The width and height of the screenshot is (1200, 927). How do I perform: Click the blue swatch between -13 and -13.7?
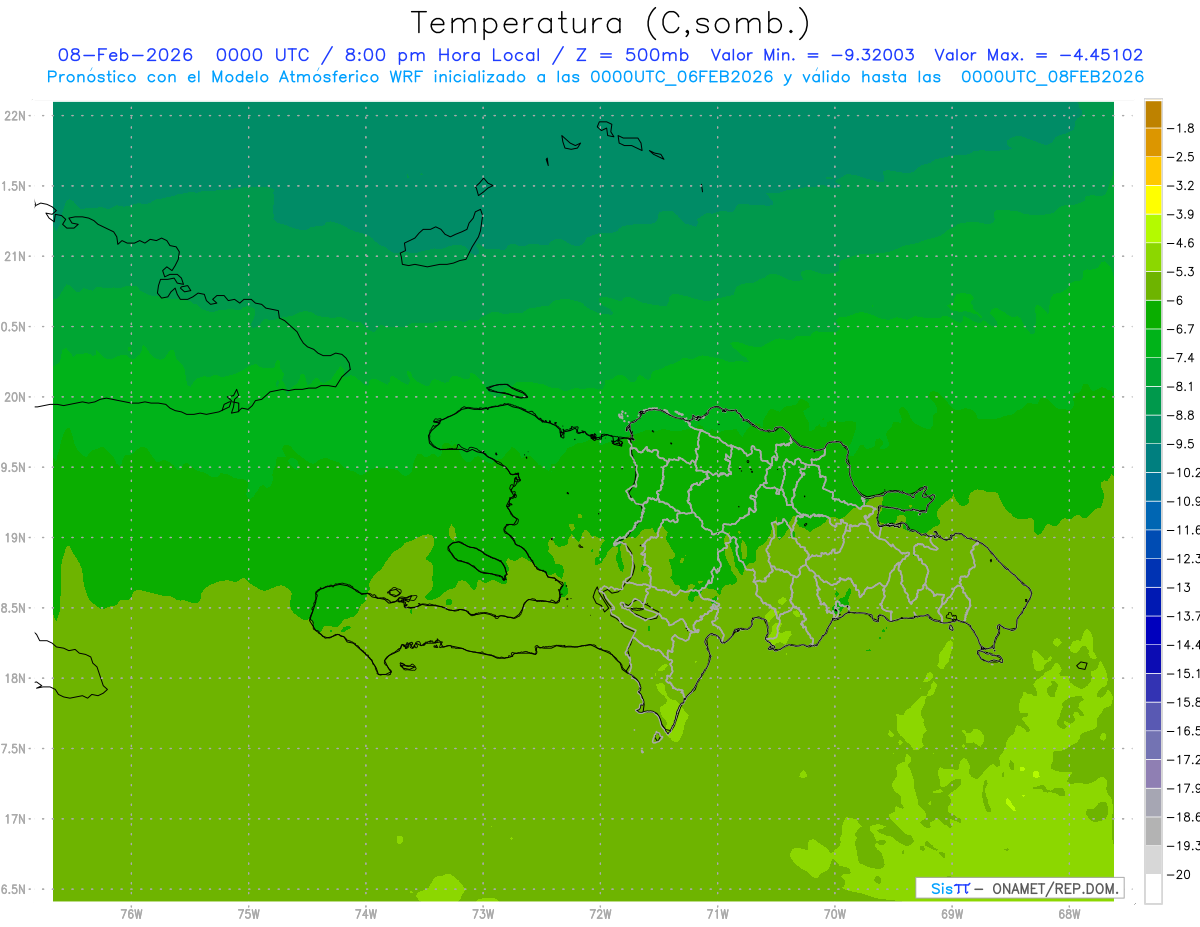click(1153, 601)
